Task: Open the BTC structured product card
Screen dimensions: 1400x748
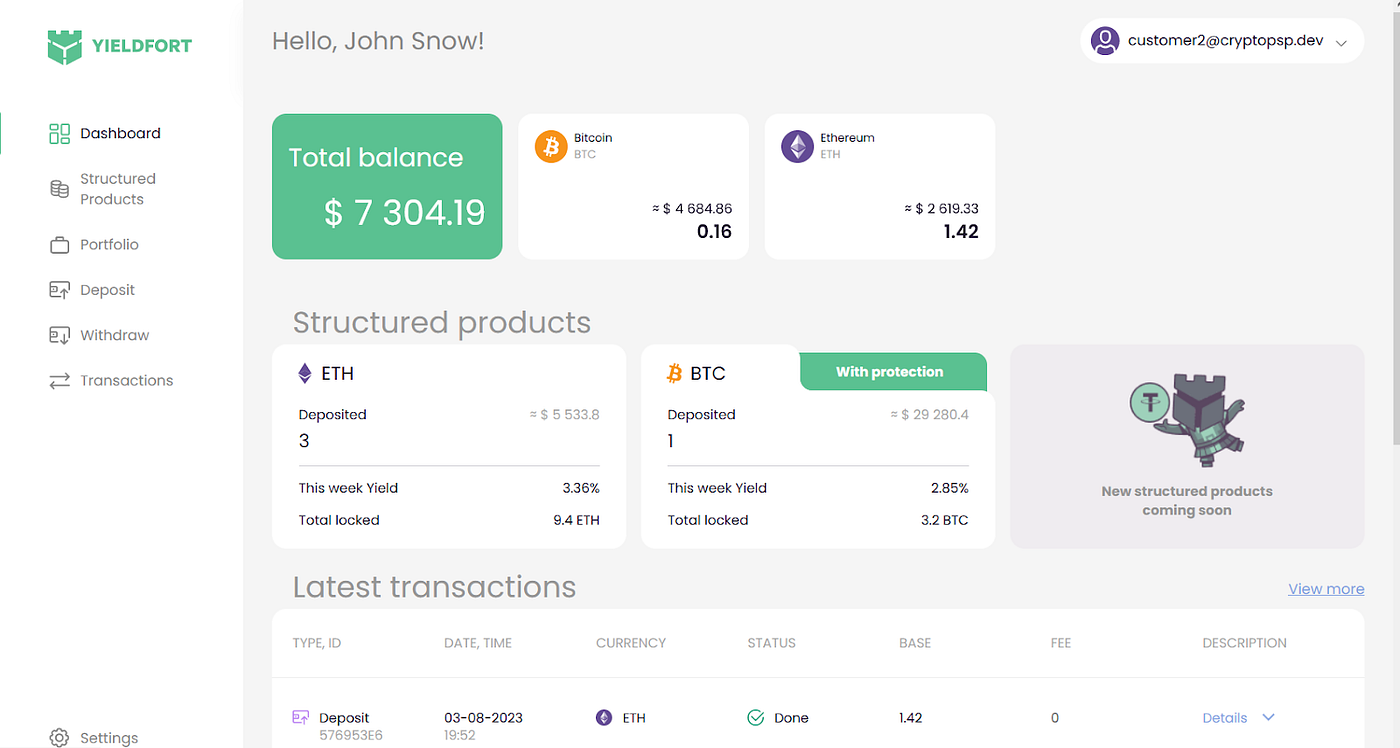Action: [x=818, y=446]
